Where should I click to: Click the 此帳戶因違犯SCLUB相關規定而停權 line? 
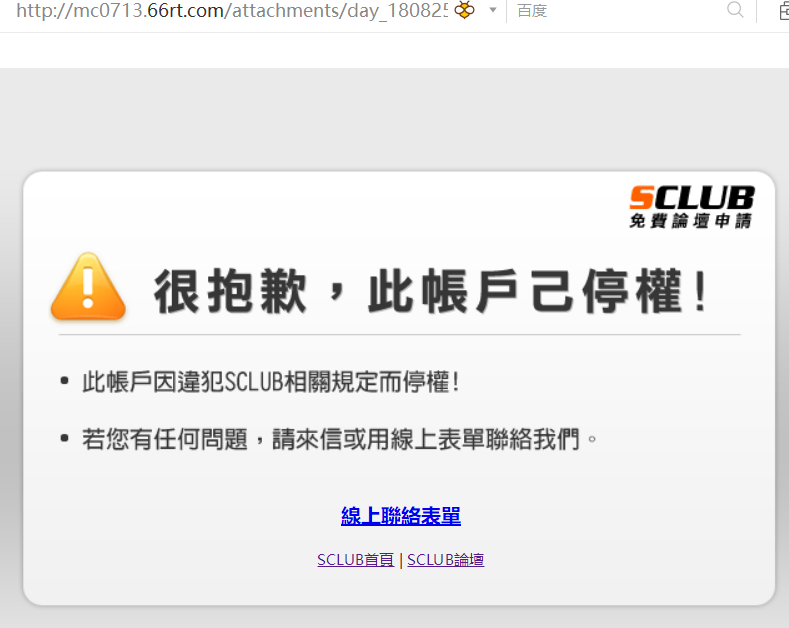271,382
